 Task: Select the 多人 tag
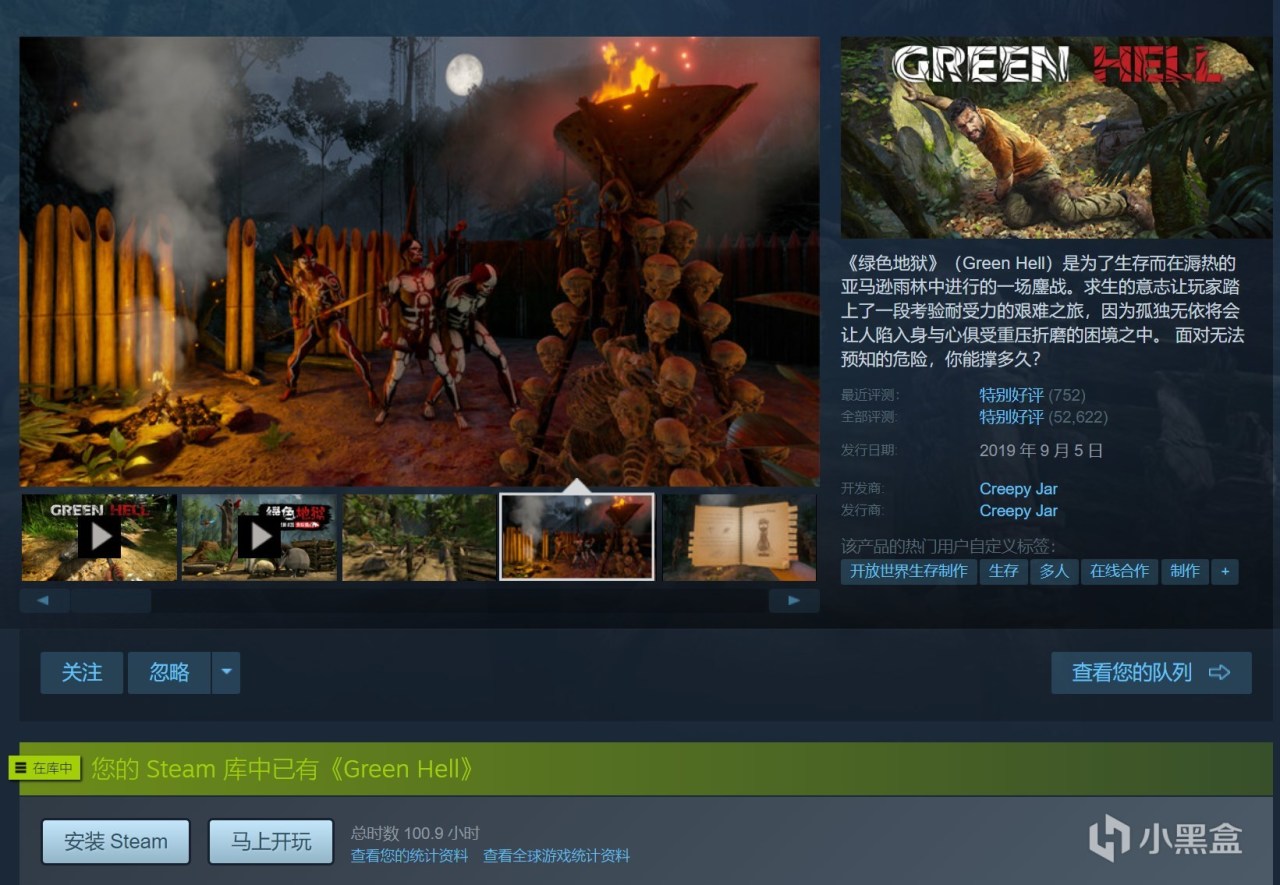point(1054,571)
